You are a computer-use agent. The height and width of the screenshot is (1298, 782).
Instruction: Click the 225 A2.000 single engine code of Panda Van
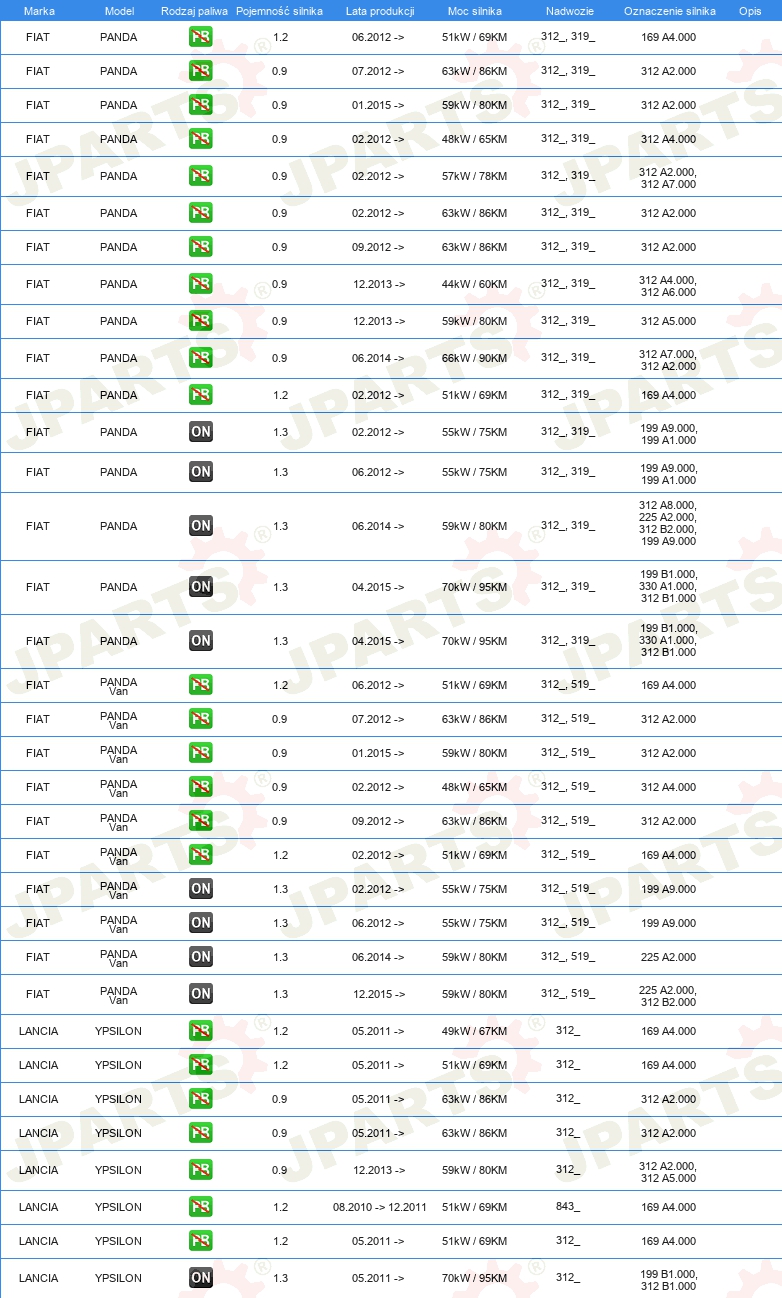click(668, 958)
